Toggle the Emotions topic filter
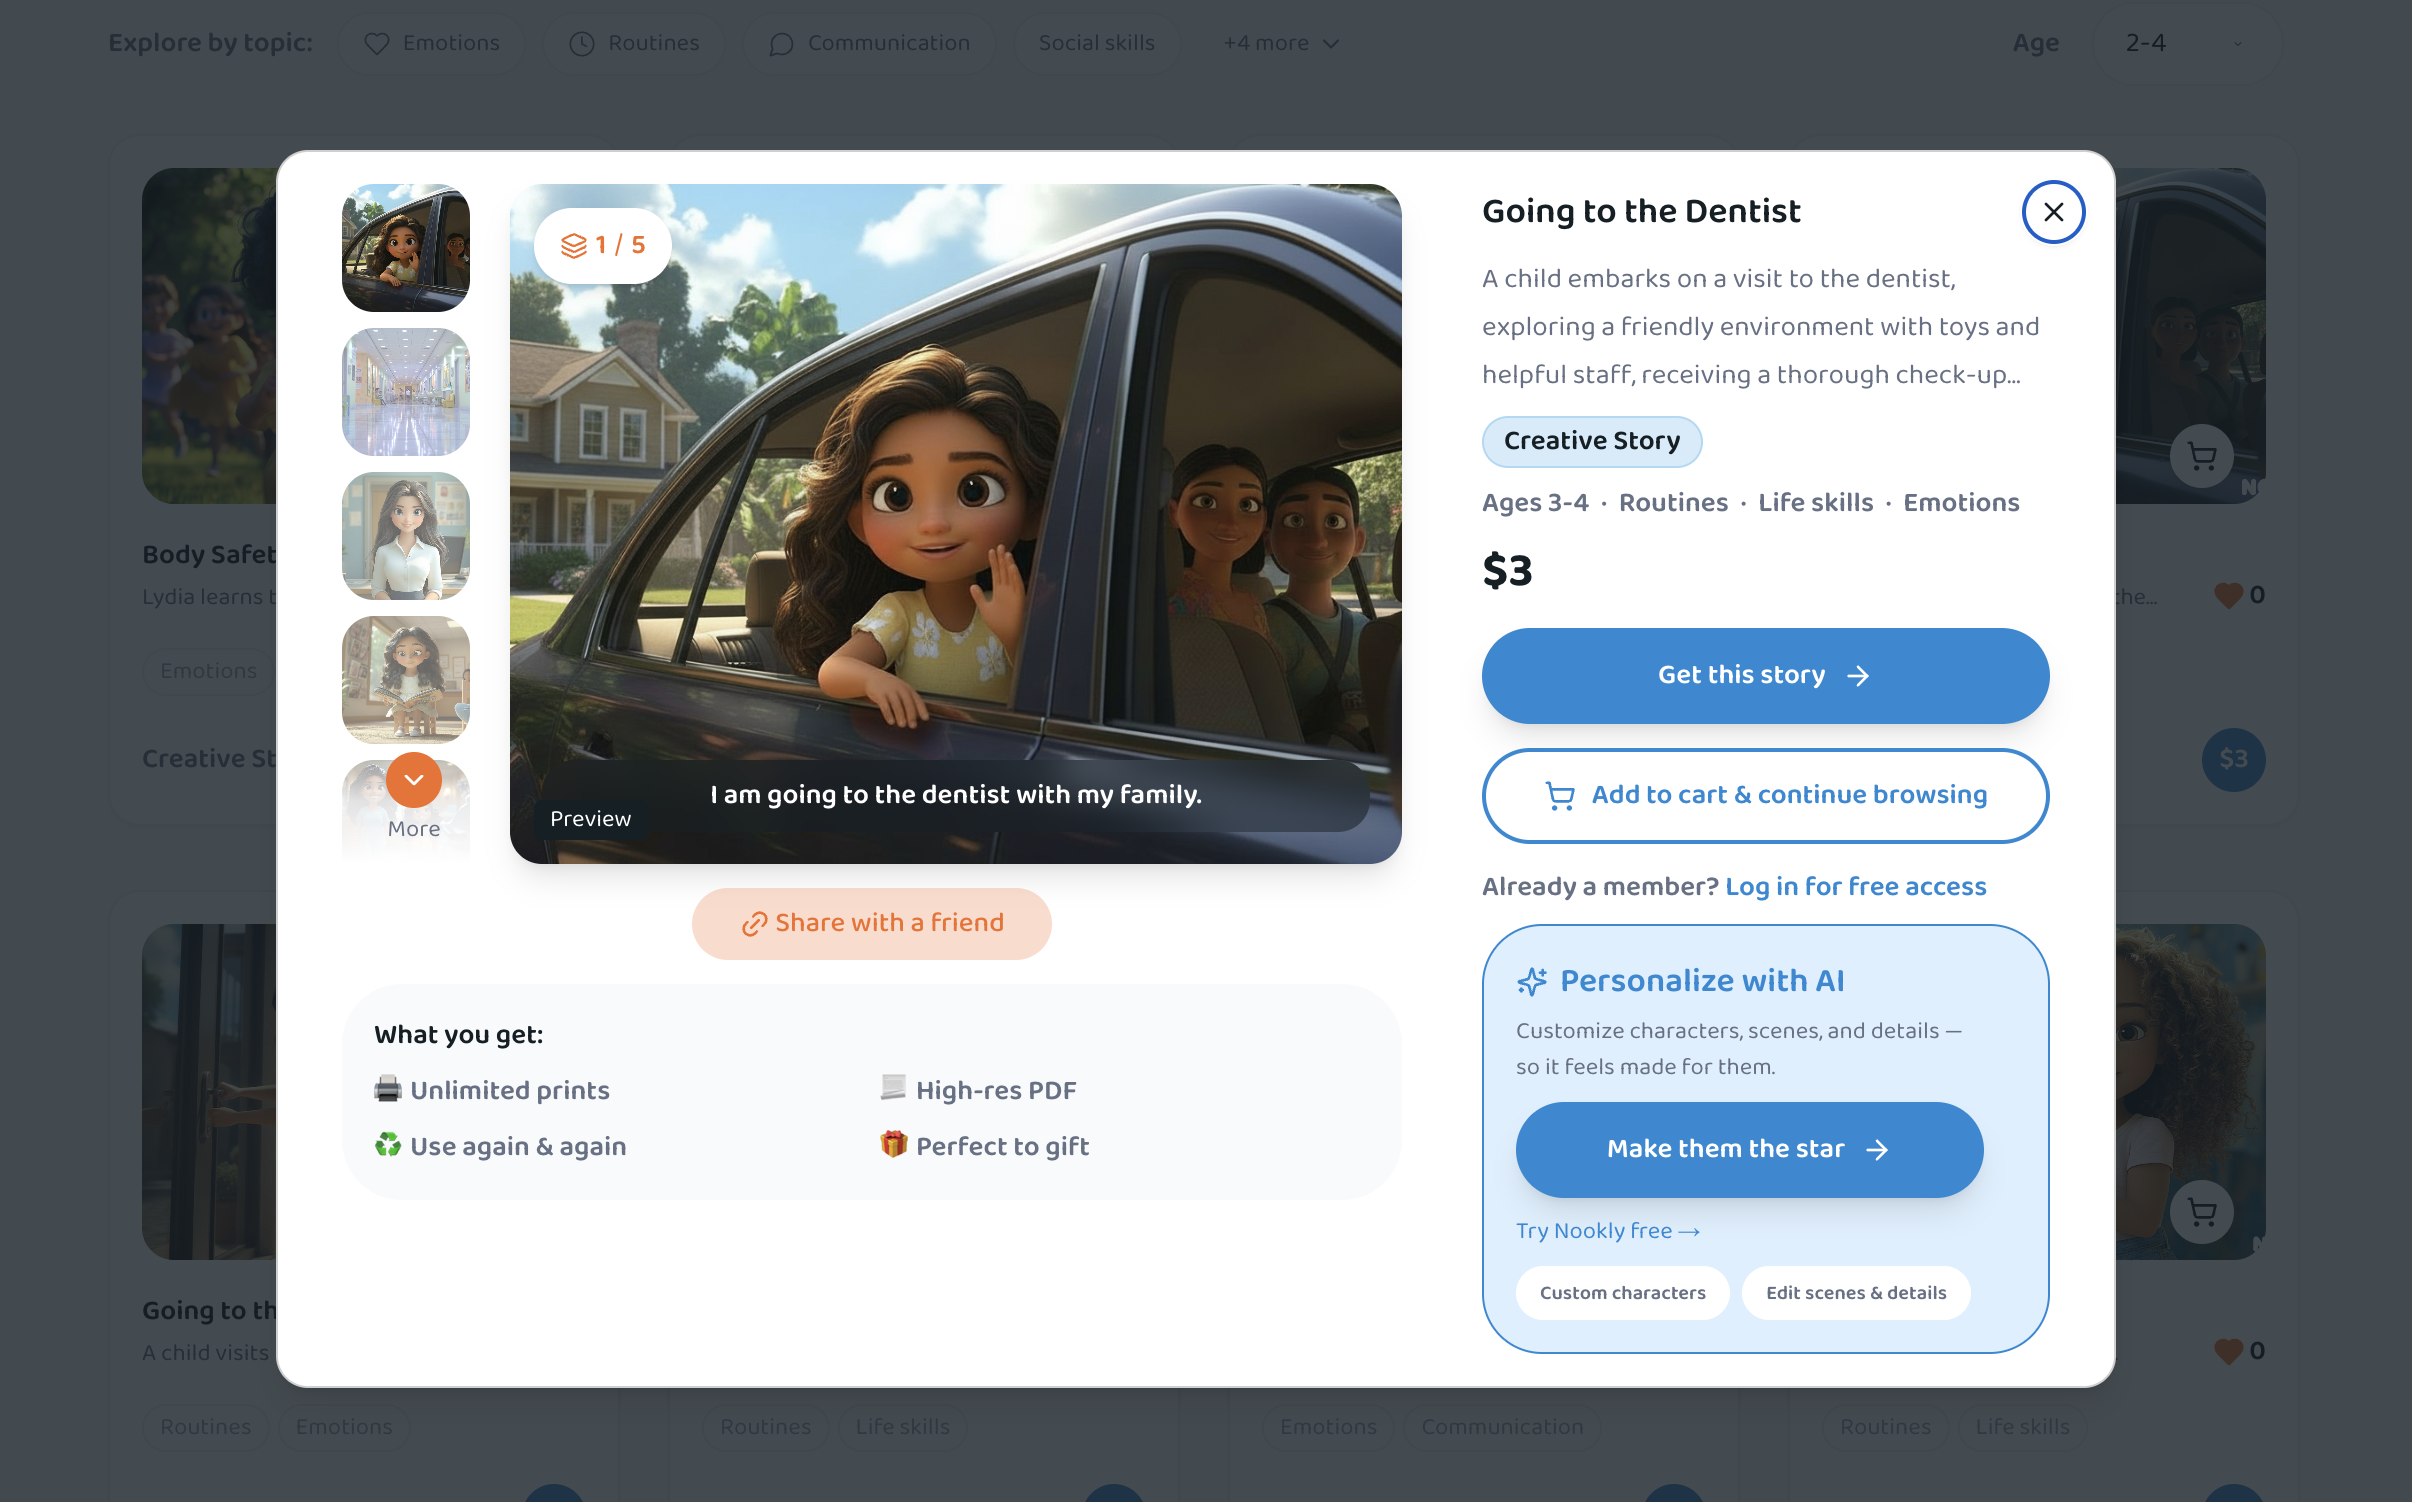Screen dimensions: 2412x1502 tap(432, 42)
